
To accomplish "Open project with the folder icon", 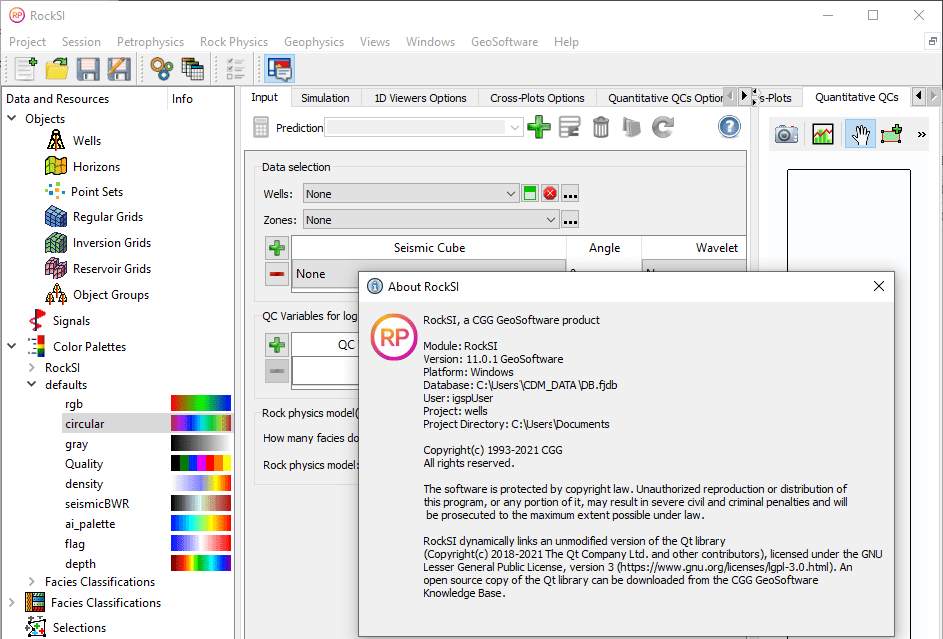I will coord(57,69).
